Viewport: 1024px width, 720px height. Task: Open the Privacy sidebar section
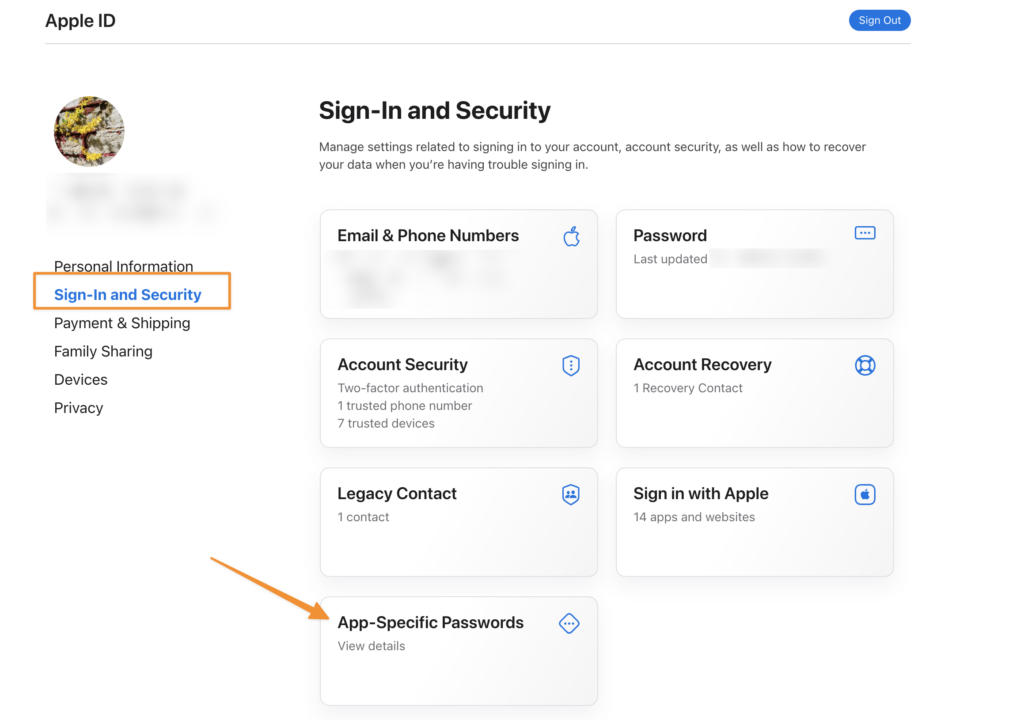click(x=78, y=408)
